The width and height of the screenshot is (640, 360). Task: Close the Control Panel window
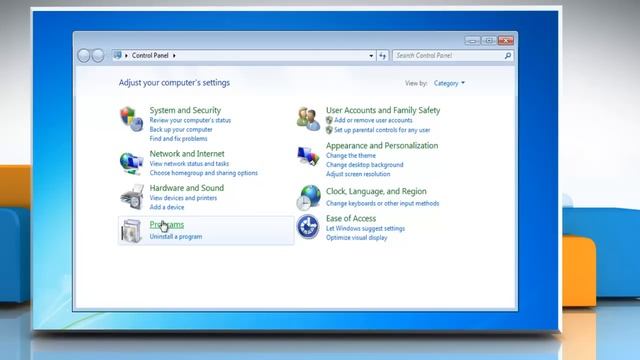(x=506, y=40)
